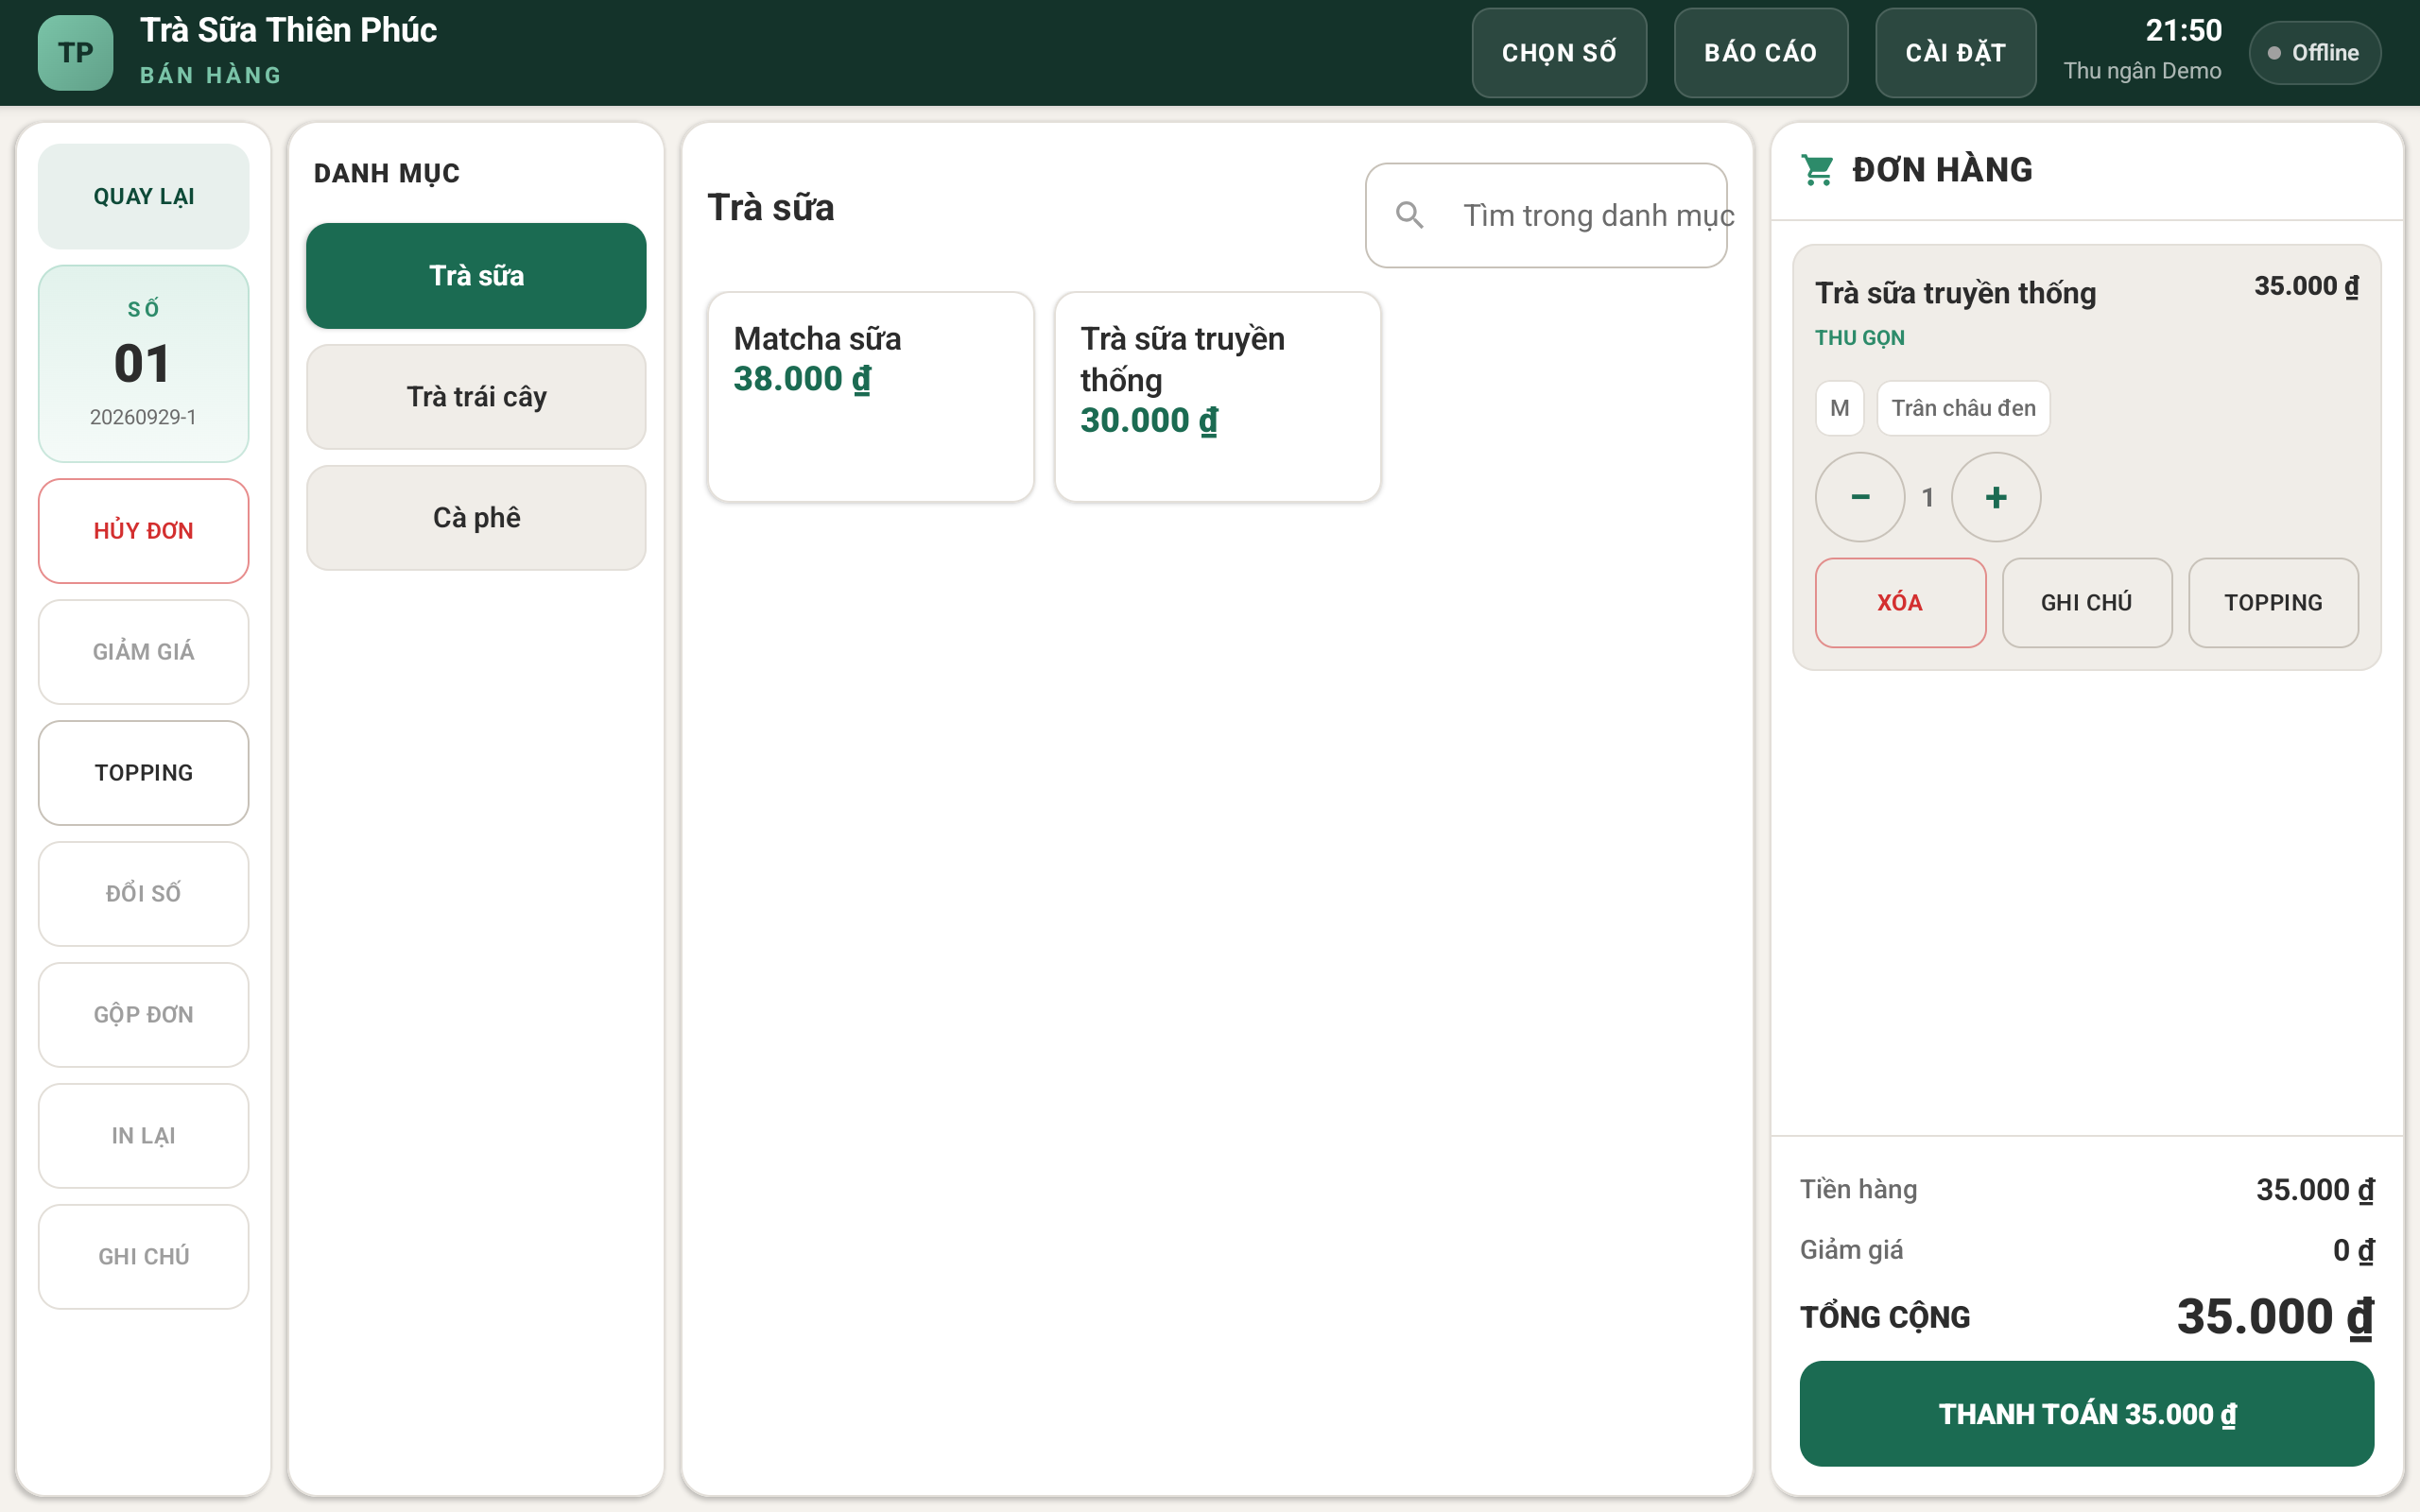Click the TỔNG CỘNG total amount
The height and width of the screenshot is (1512, 2420).
[2275, 1317]
